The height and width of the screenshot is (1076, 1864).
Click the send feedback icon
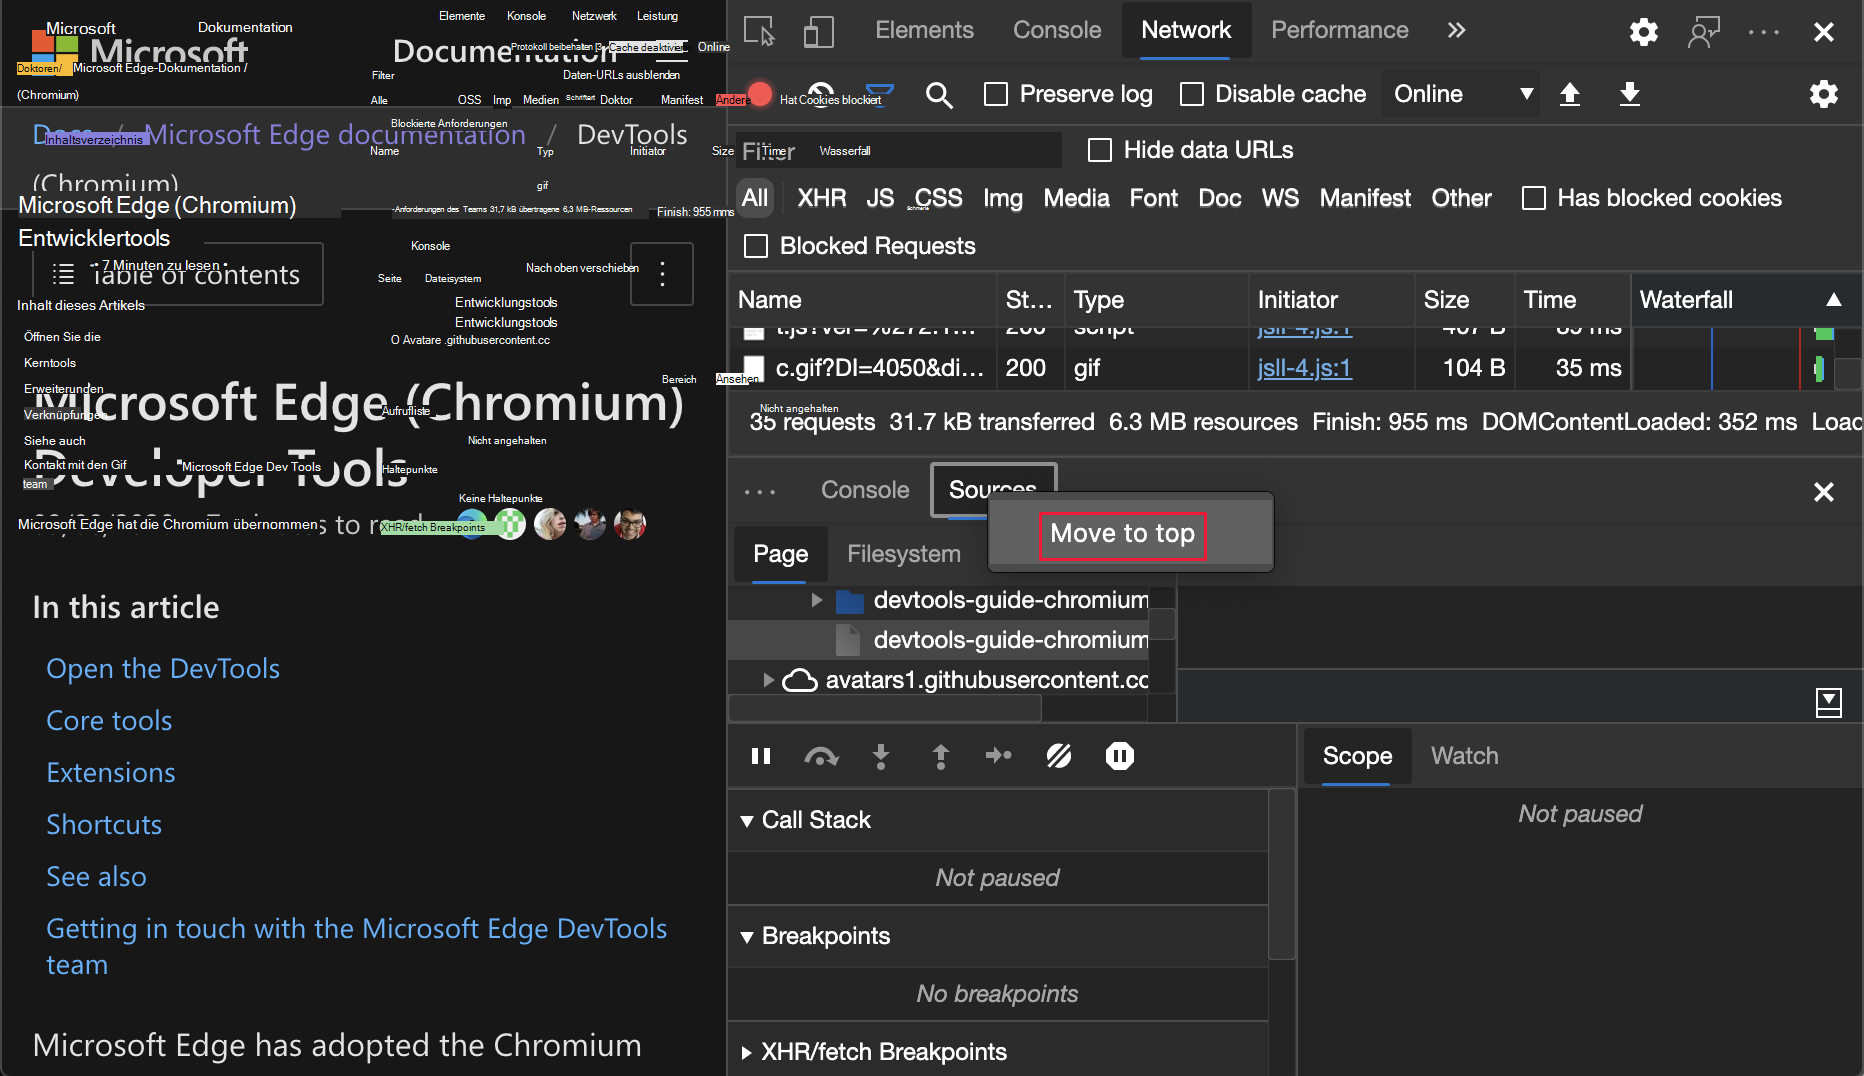[x=1703, y=31]
